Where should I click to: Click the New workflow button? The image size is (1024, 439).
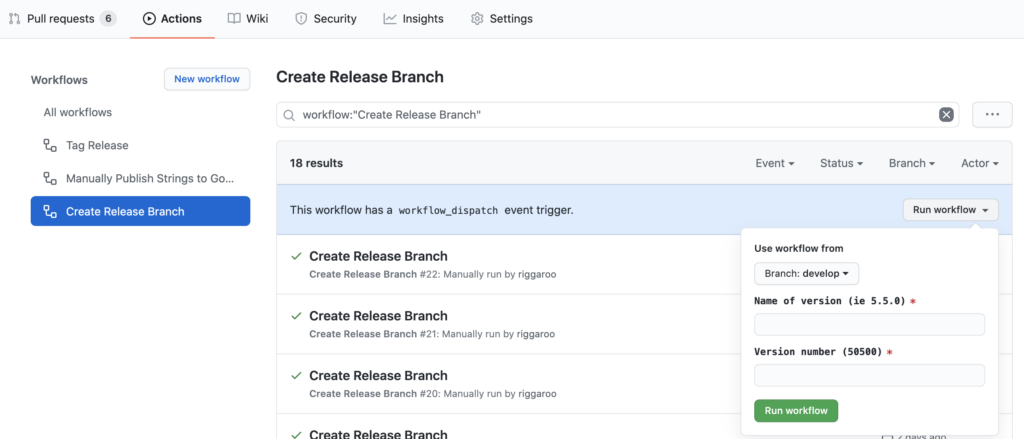[206, 79]
